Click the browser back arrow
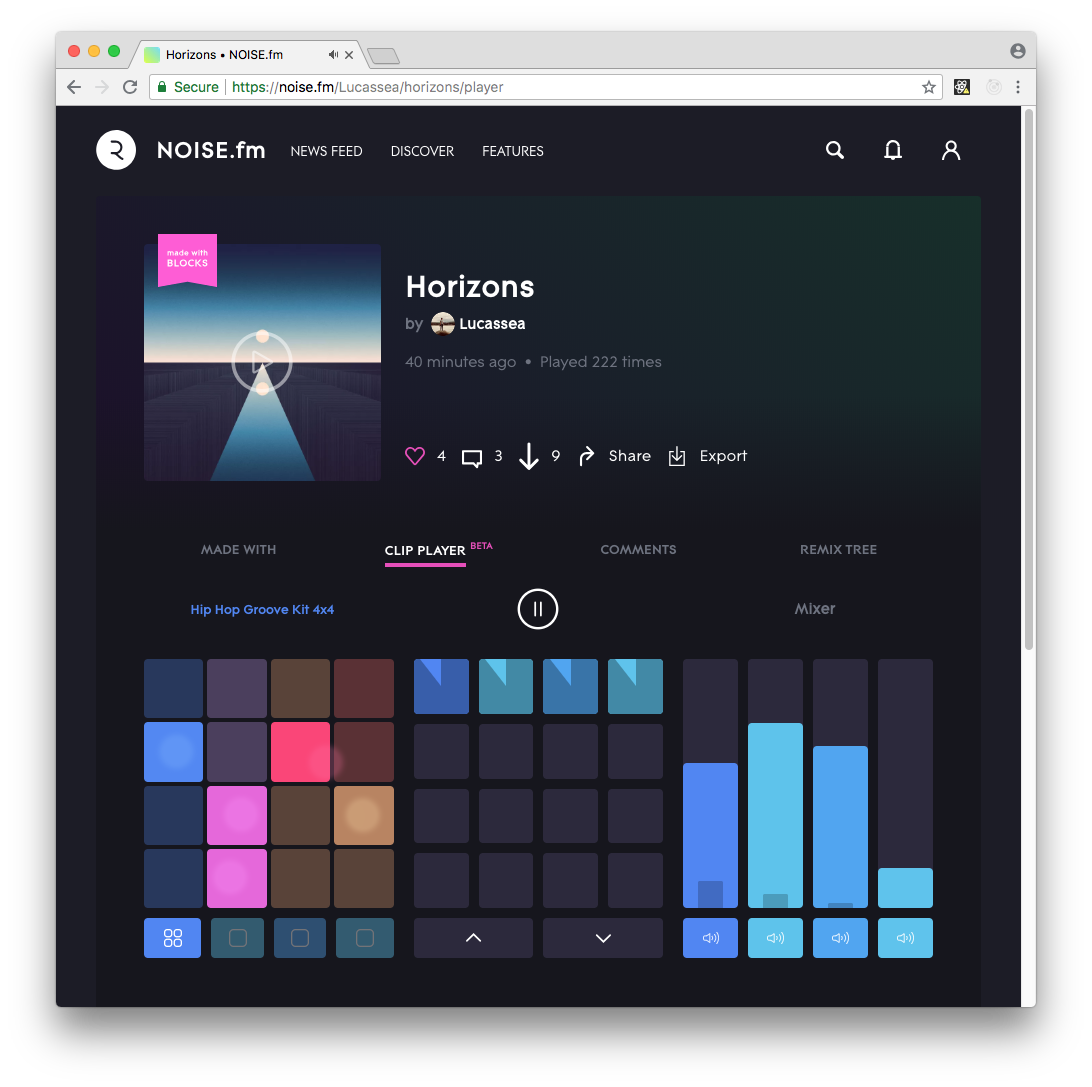This screenshot has width=1092, height=1087. pos(74,87)
